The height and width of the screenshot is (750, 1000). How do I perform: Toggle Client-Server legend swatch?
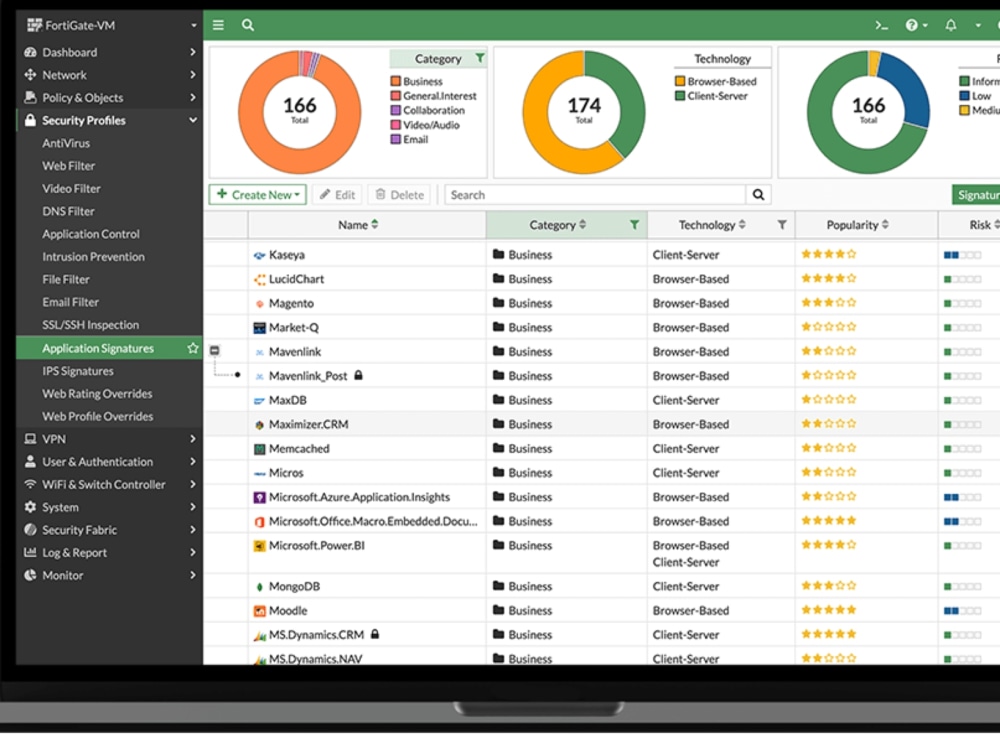[680, 96]
